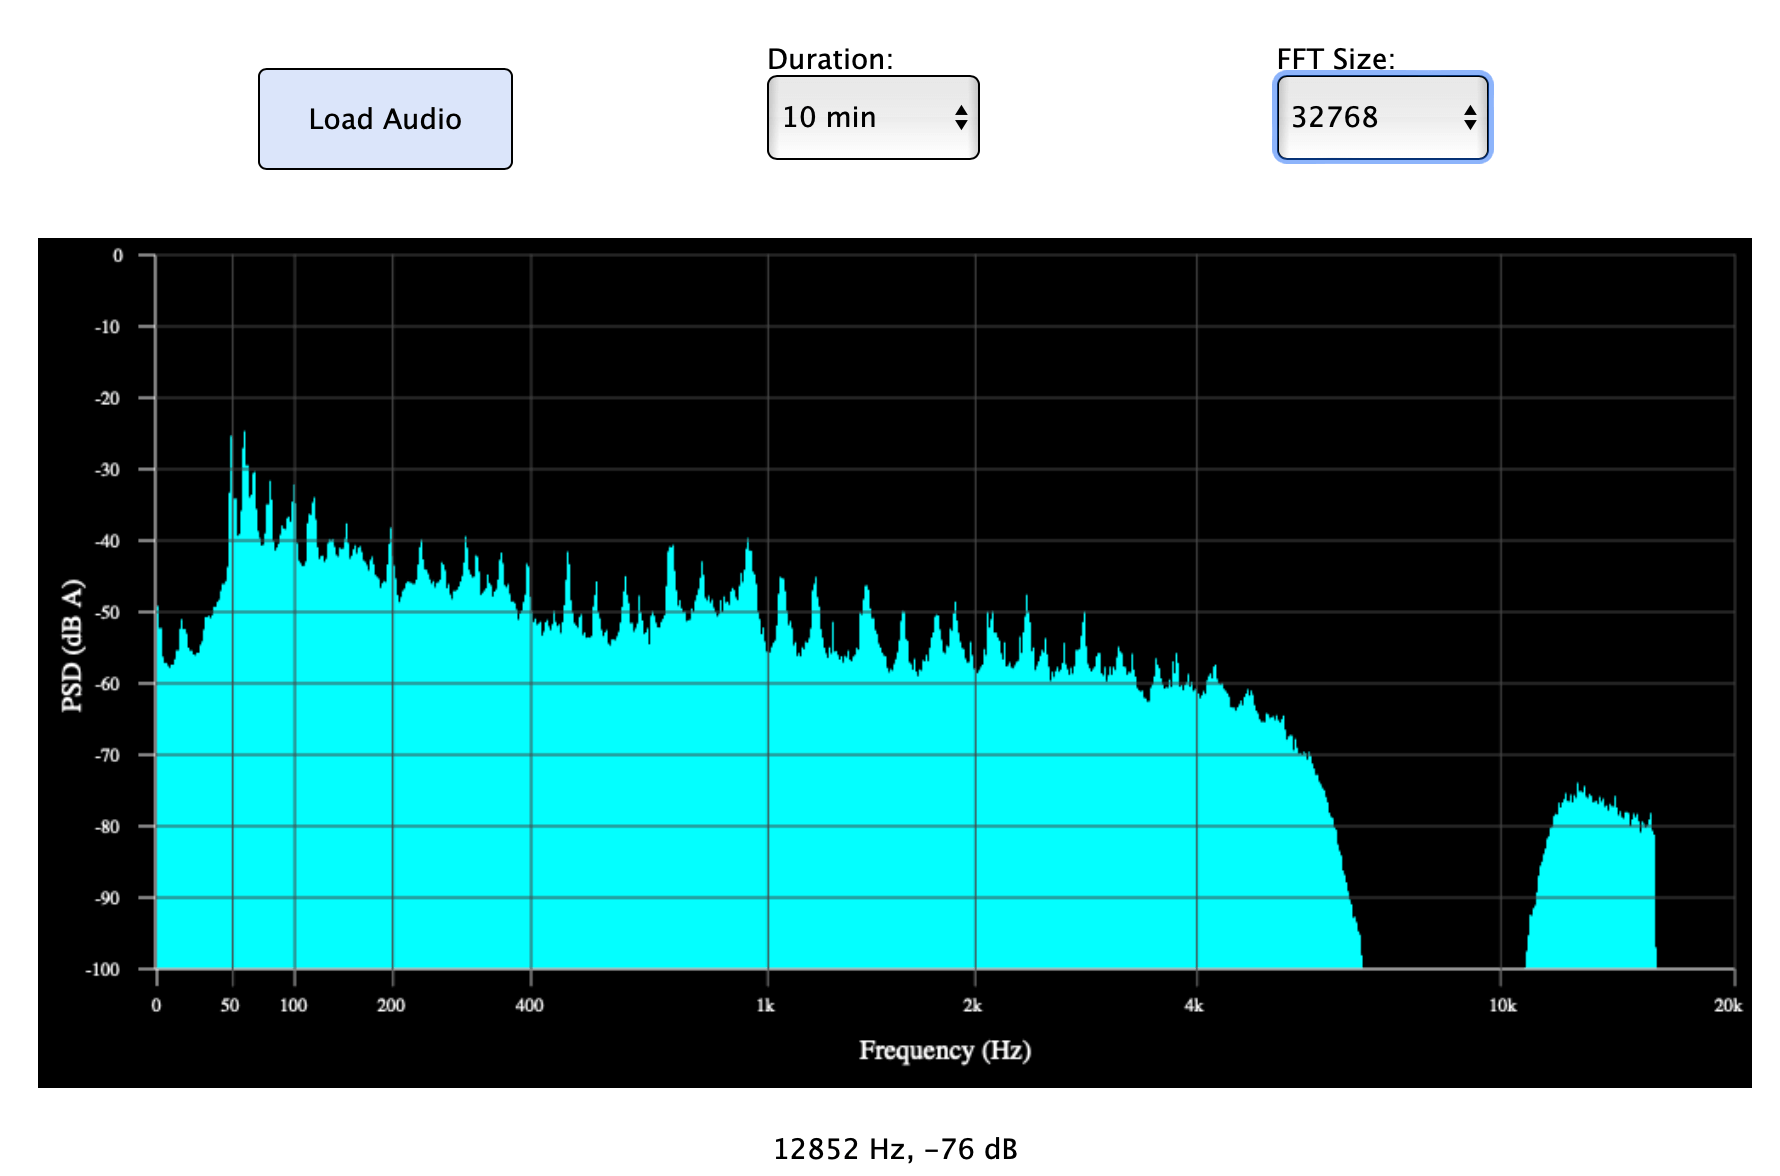Viewport: 1780px width, 1176px height.
Task: Click the 50 tick label on frequency axis
Action: coord(230,1005)
